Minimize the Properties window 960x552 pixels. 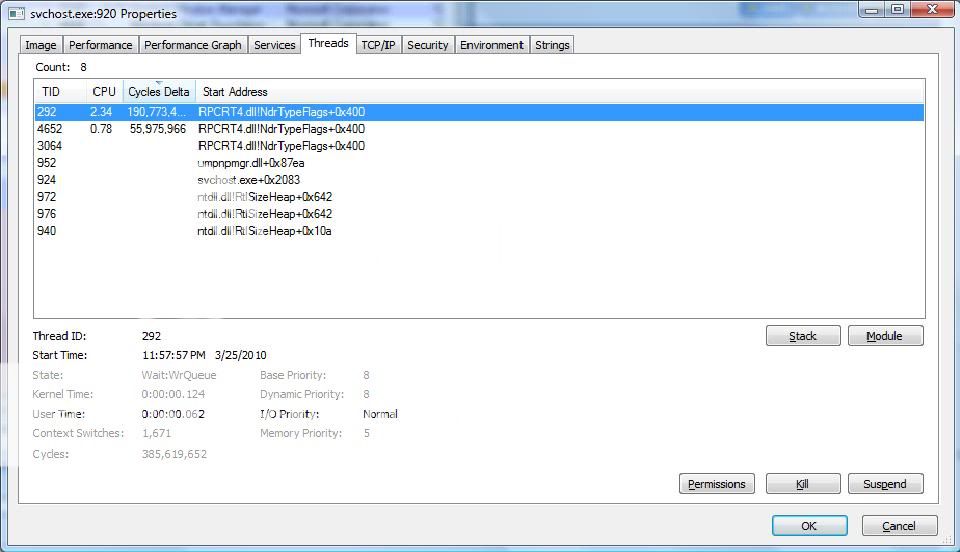(872, 10)
